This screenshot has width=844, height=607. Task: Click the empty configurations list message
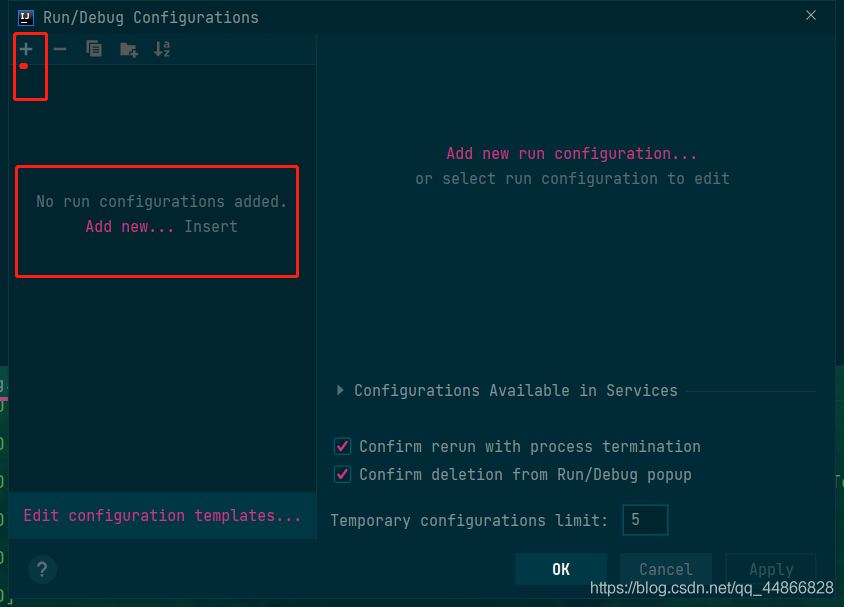[161, 201]
